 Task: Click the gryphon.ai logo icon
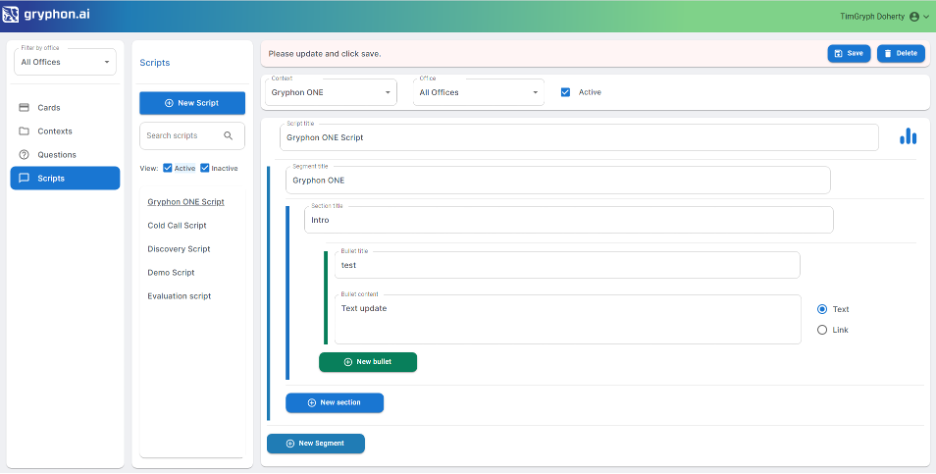10,14
